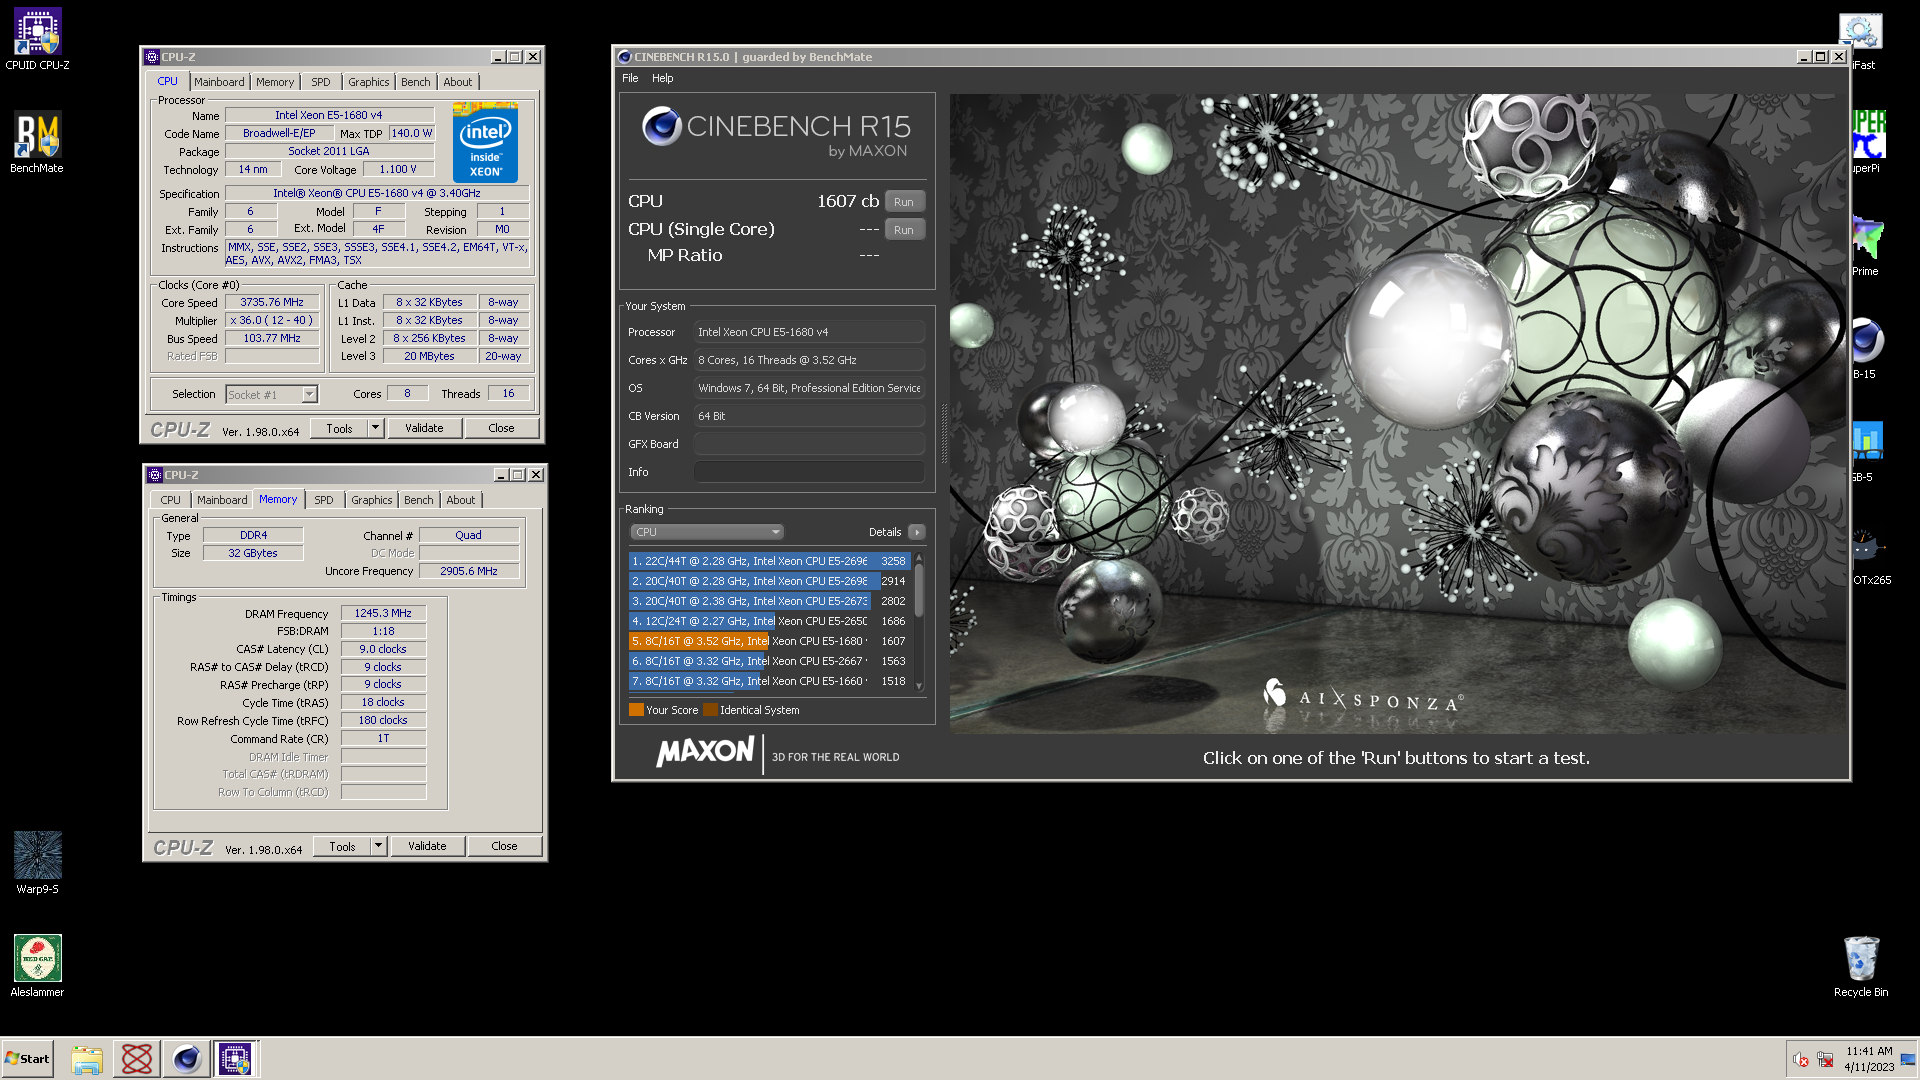
Task: Click Tools button in lower CPU-Z window
Action: point(342,846)
